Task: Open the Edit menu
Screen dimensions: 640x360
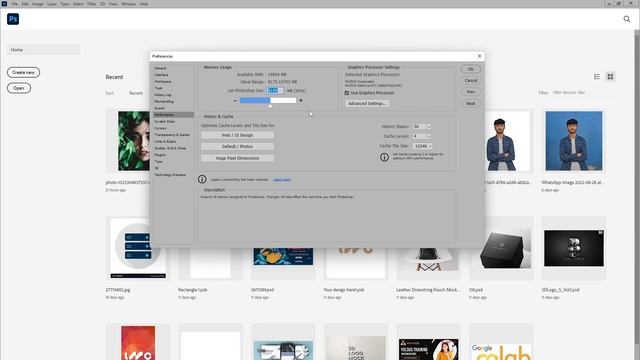Action: tap(25, 4)
